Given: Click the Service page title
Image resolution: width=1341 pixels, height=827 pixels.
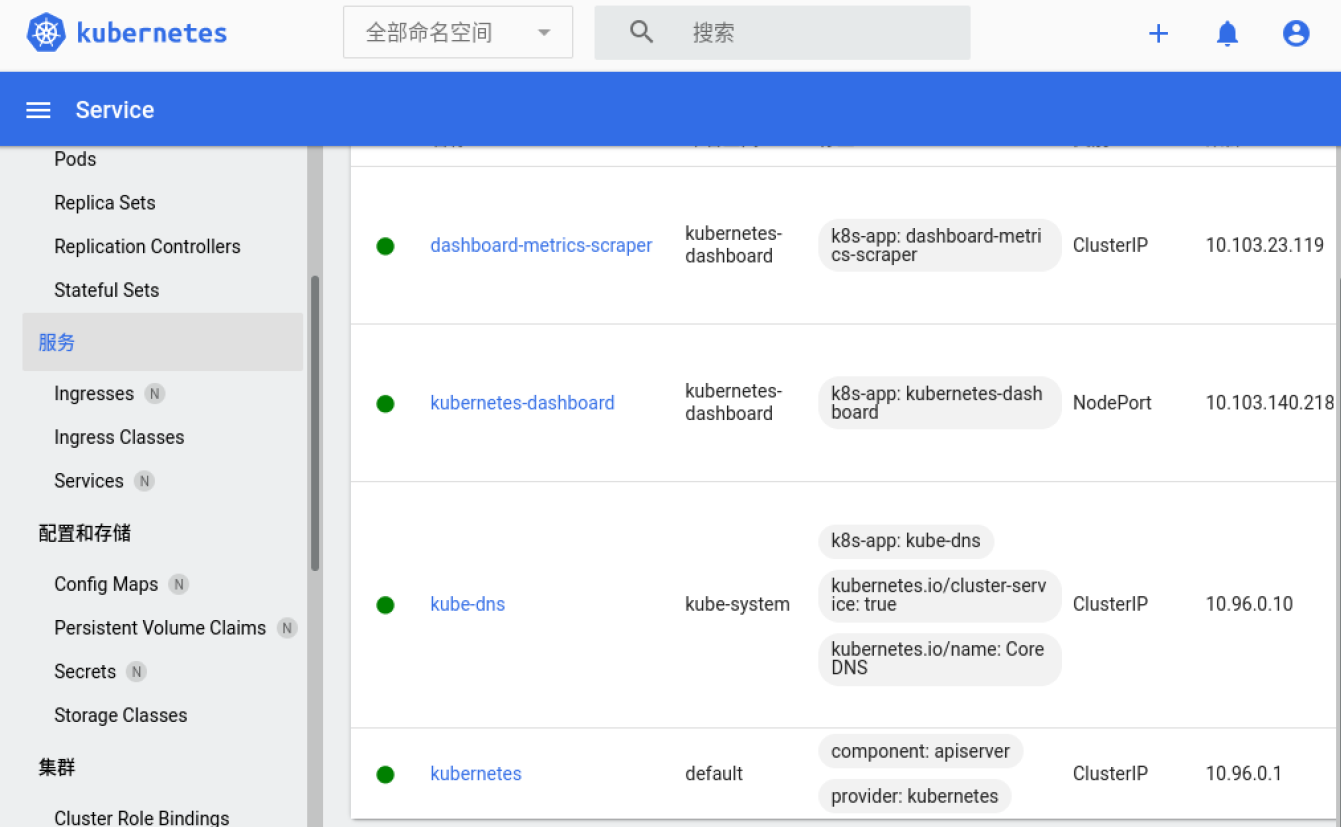Looking at the screenshot, I should [x=115, y=110].
